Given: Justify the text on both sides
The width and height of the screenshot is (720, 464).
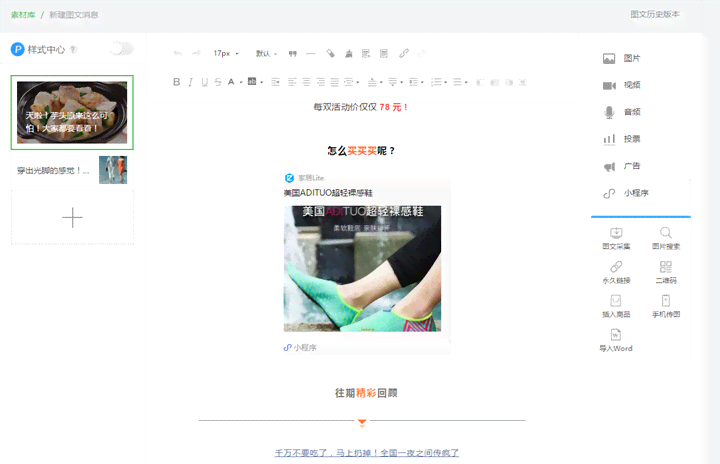Looking at the screenshot, I should click(x=334, y=82).
